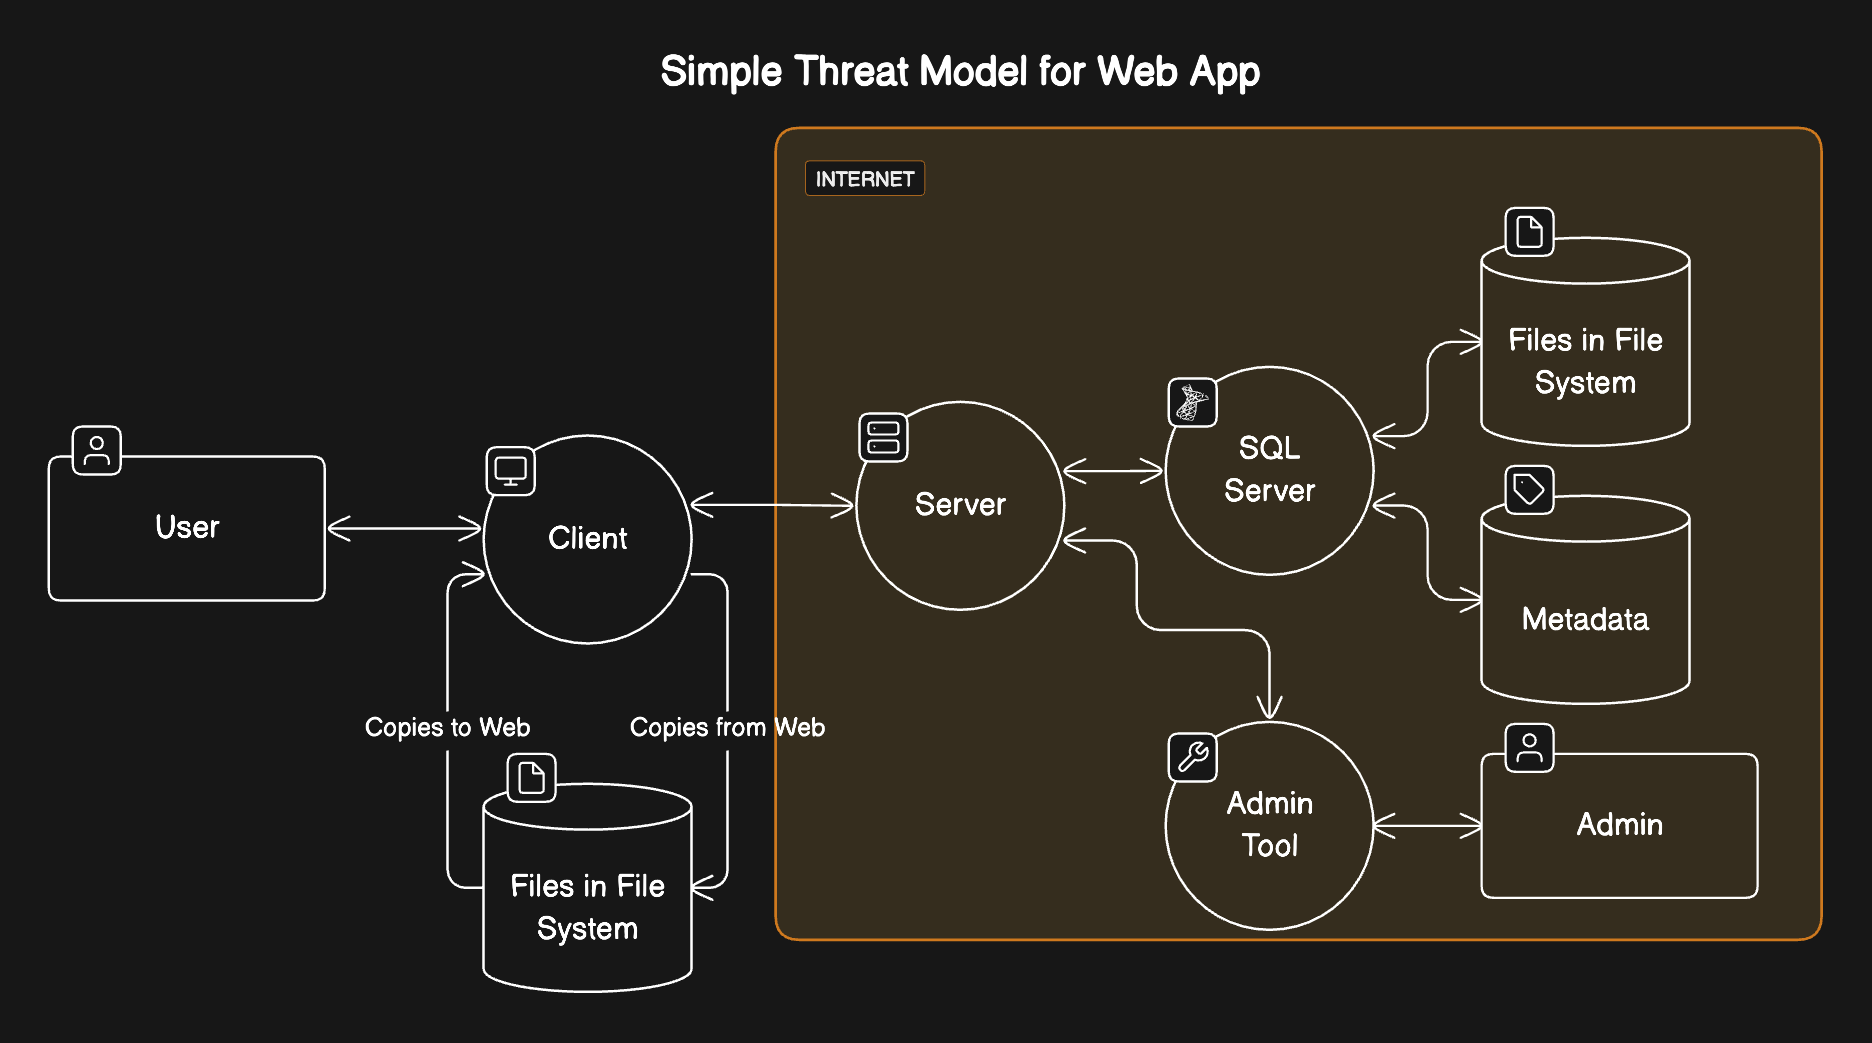Select the Client circle node
The width and height of the screenshot is (1872, 1043).
pyautogui.click(x=588, y=539)
